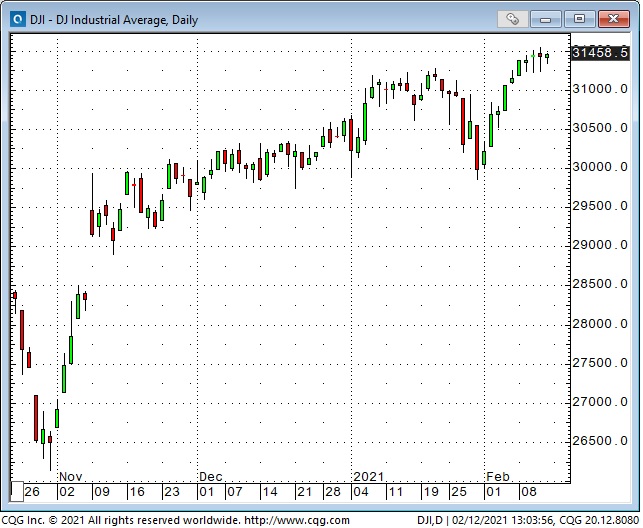Click the 08 date on time axis
Viewport: 643px width, 528px height.
click(529, 492)
